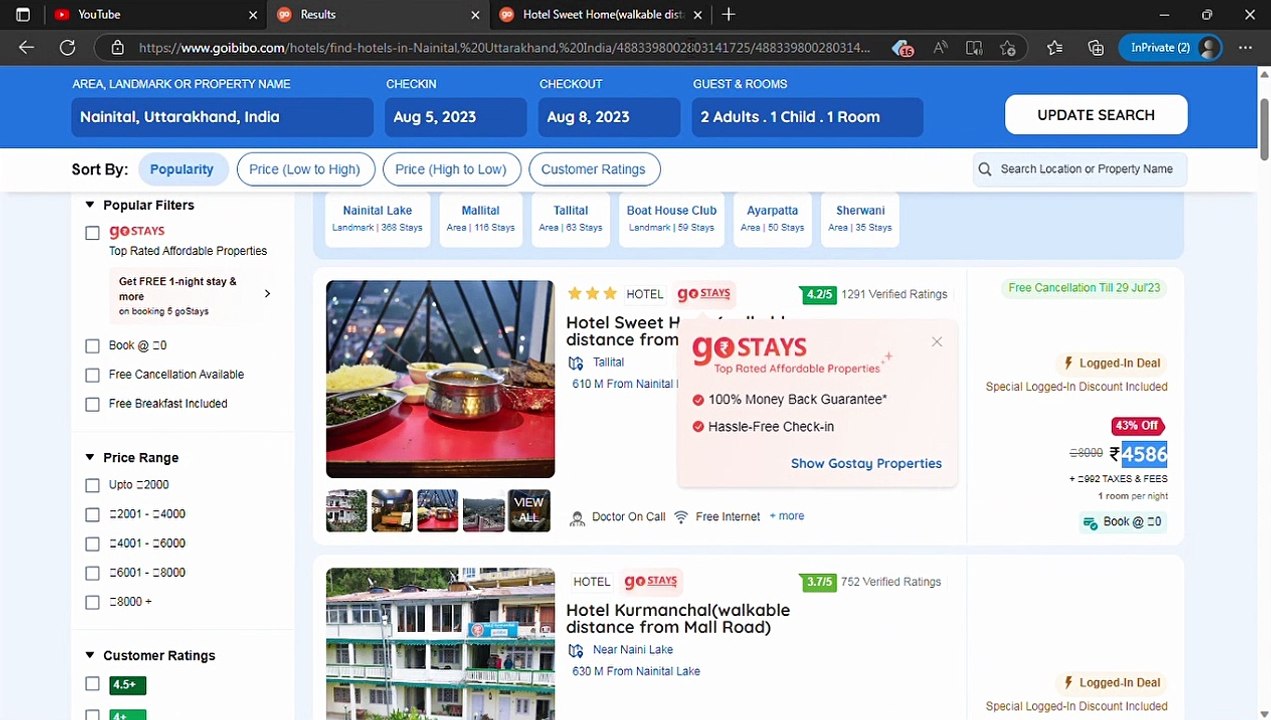The height and width of the screenshot is (720, 1271).
Task: Sort by Price (High to Low)
Action: [x=451, y=169]
